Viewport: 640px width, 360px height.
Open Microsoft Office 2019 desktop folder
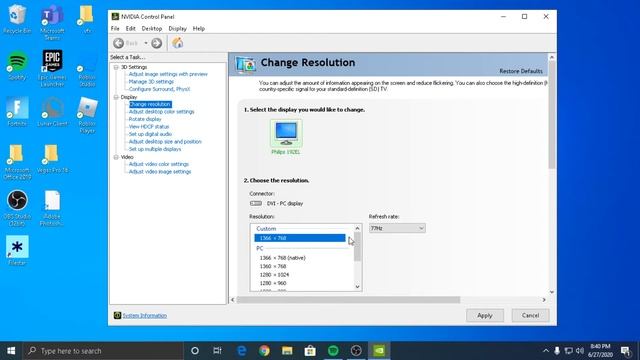click(x=17, y=162)
